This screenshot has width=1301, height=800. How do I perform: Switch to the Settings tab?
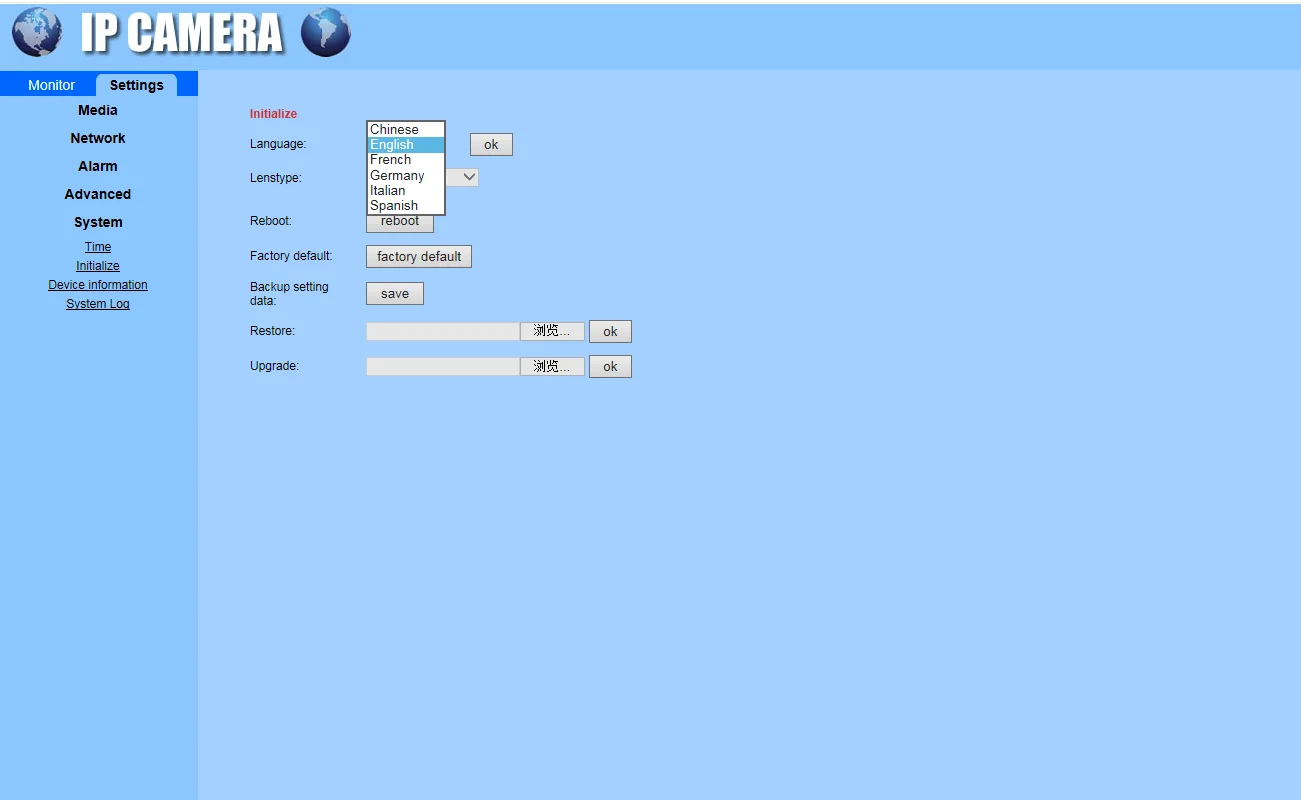point(136,85)
